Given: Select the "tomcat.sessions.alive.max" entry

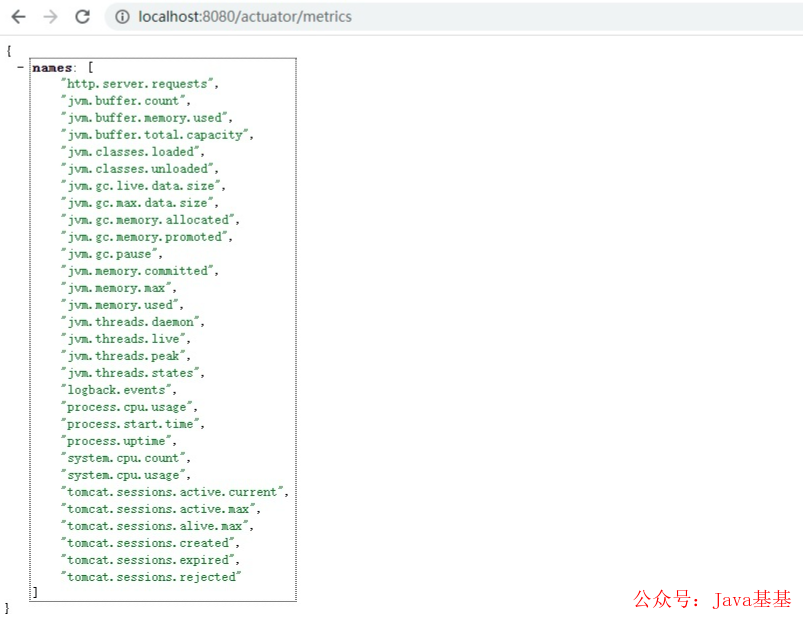Looking at the screenshot, I should [x=155, y=526].
